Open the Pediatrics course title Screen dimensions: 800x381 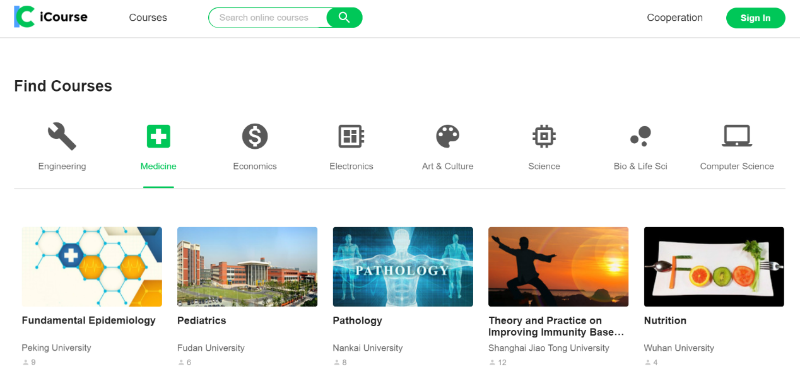pos(202,321)
